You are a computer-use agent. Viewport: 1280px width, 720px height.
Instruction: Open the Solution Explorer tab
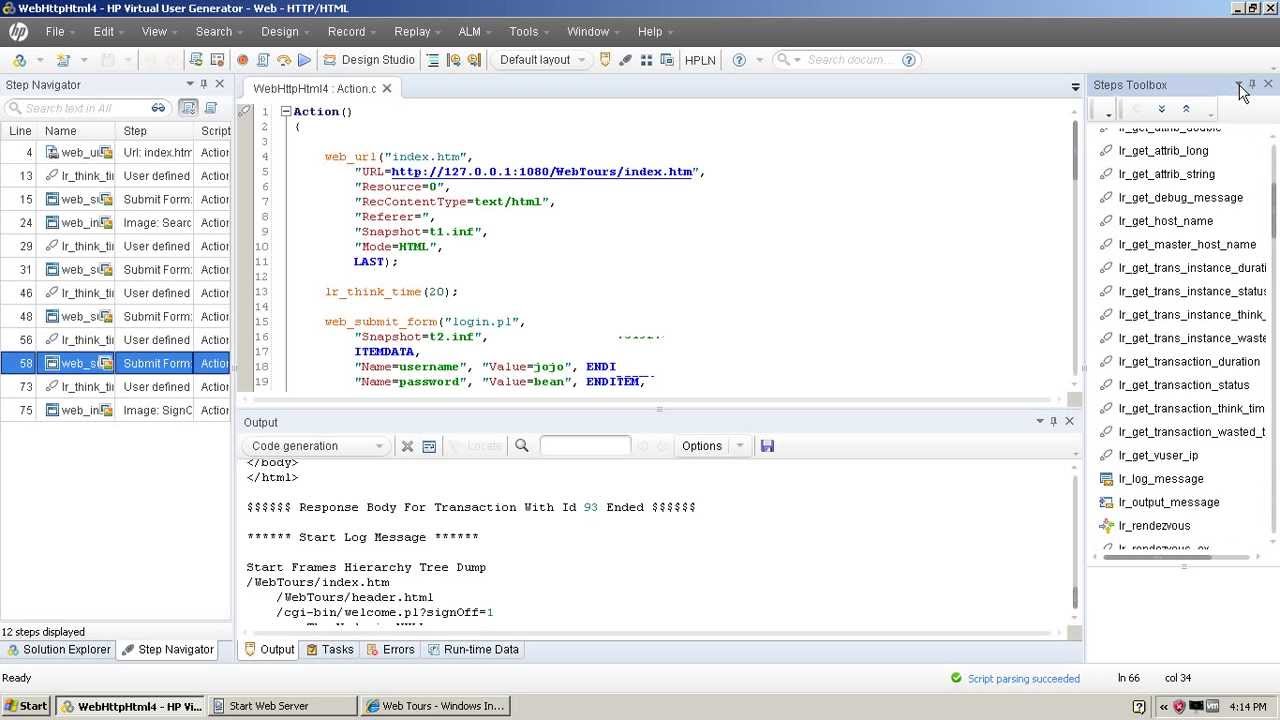coord(58,650)
